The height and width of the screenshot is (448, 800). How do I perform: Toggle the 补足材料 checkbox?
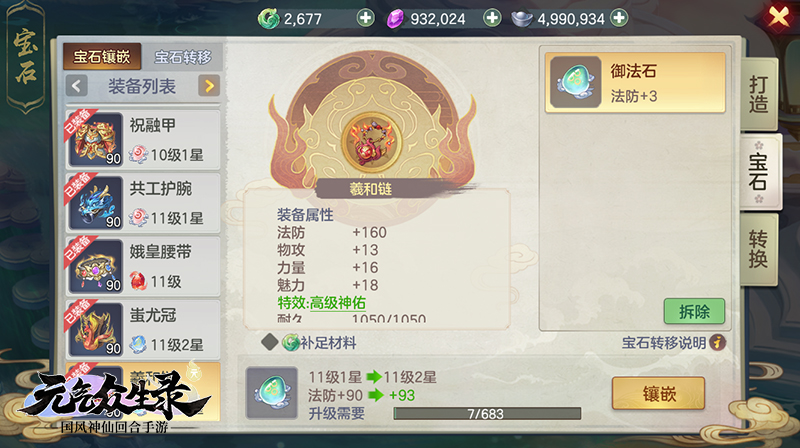(269, 342)
